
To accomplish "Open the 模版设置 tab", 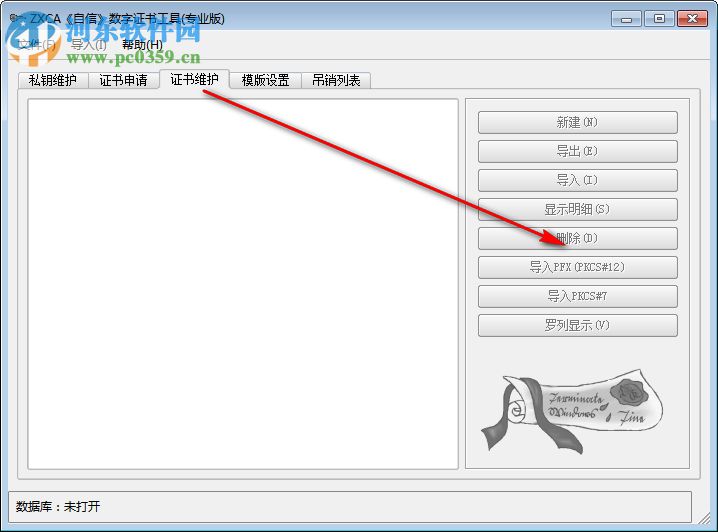I will tap(265, 81).
